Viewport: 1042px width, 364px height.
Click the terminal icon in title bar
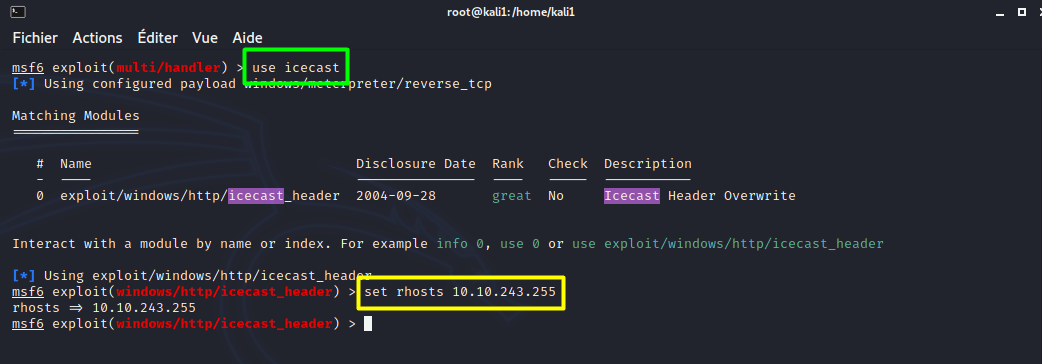[18, 12]
